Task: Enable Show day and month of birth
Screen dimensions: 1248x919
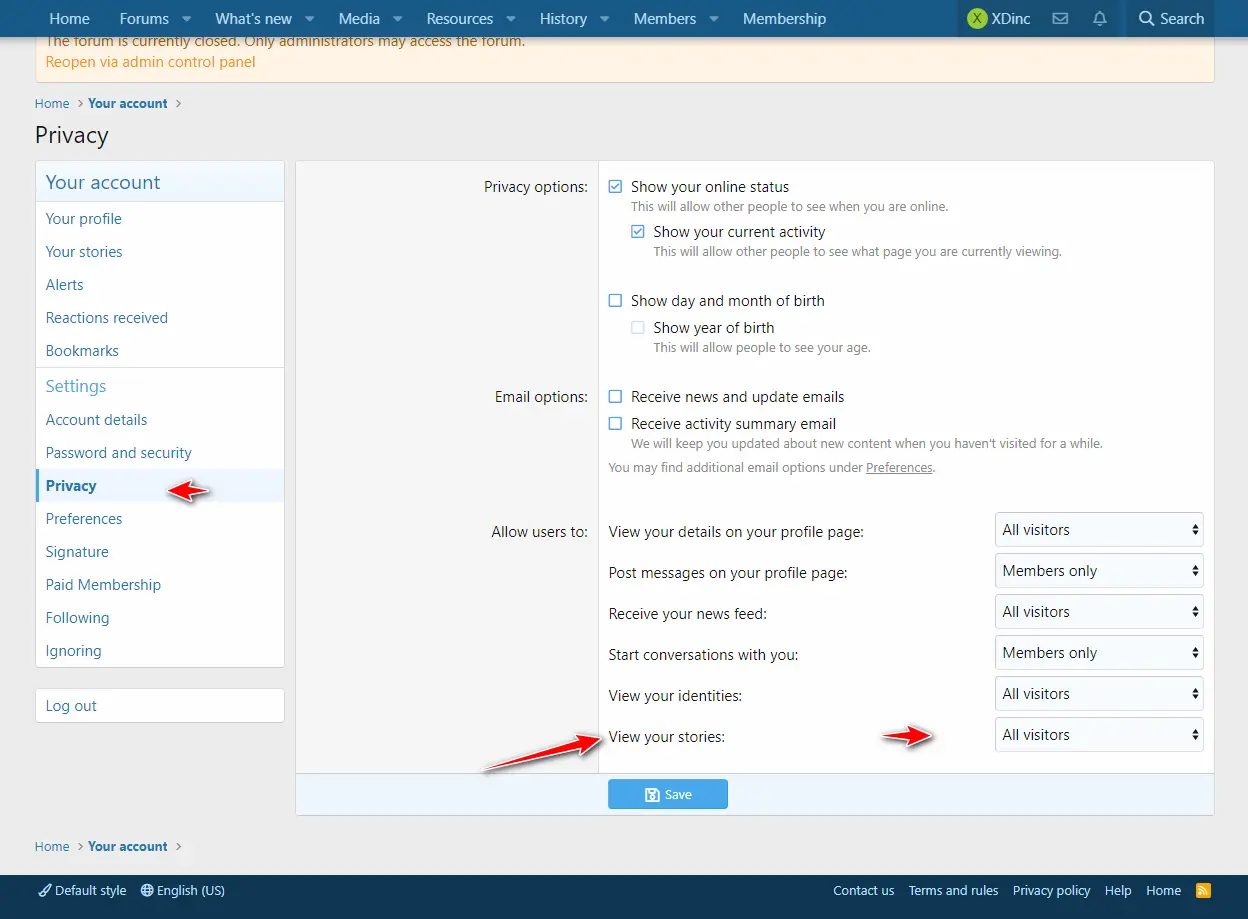Action: 615,301
